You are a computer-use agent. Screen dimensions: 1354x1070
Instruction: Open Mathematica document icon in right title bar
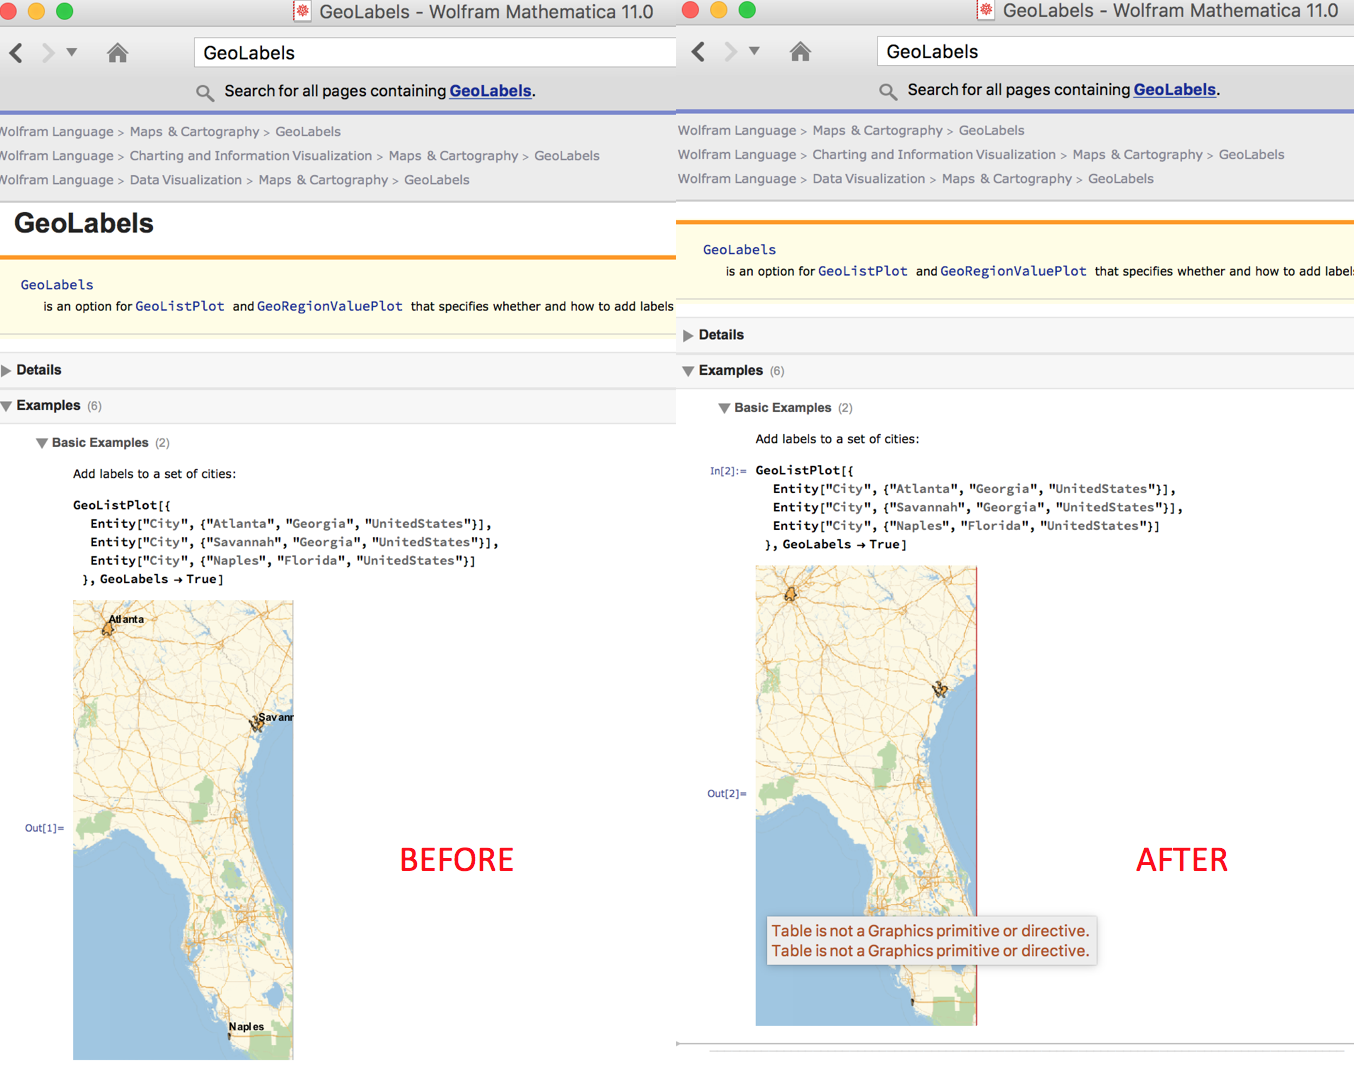coord(985,11)
